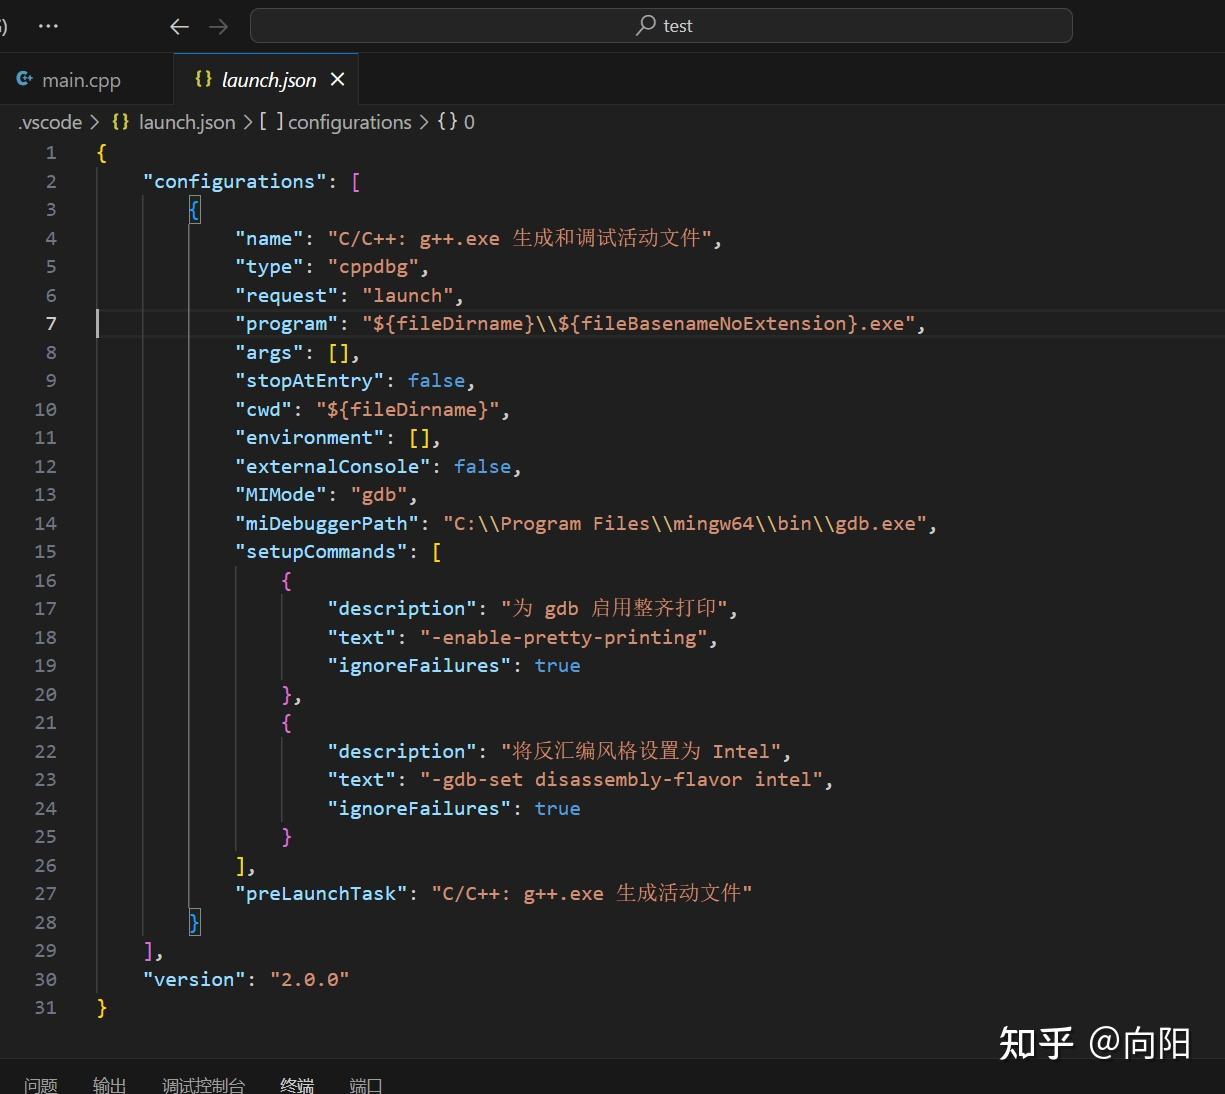Open the 终端 panel tab
This screenshot has height=1094, width=1225.
(296, 1084)
